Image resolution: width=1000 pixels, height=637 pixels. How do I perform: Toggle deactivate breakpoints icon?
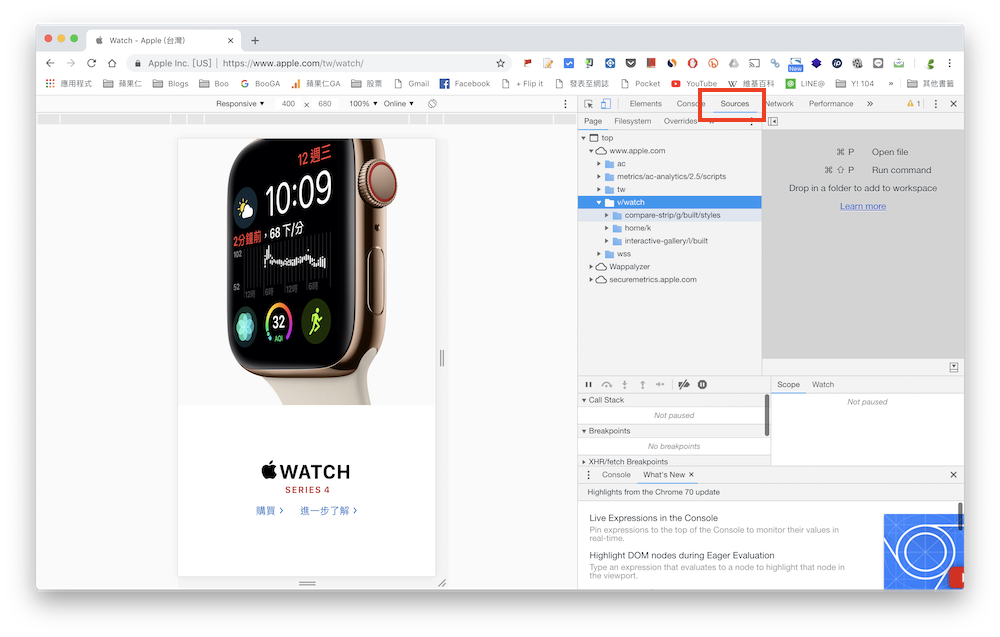[684, 384]
